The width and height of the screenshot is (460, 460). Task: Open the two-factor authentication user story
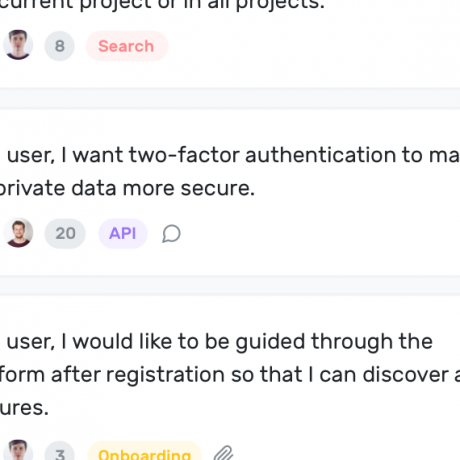point(230,172)
